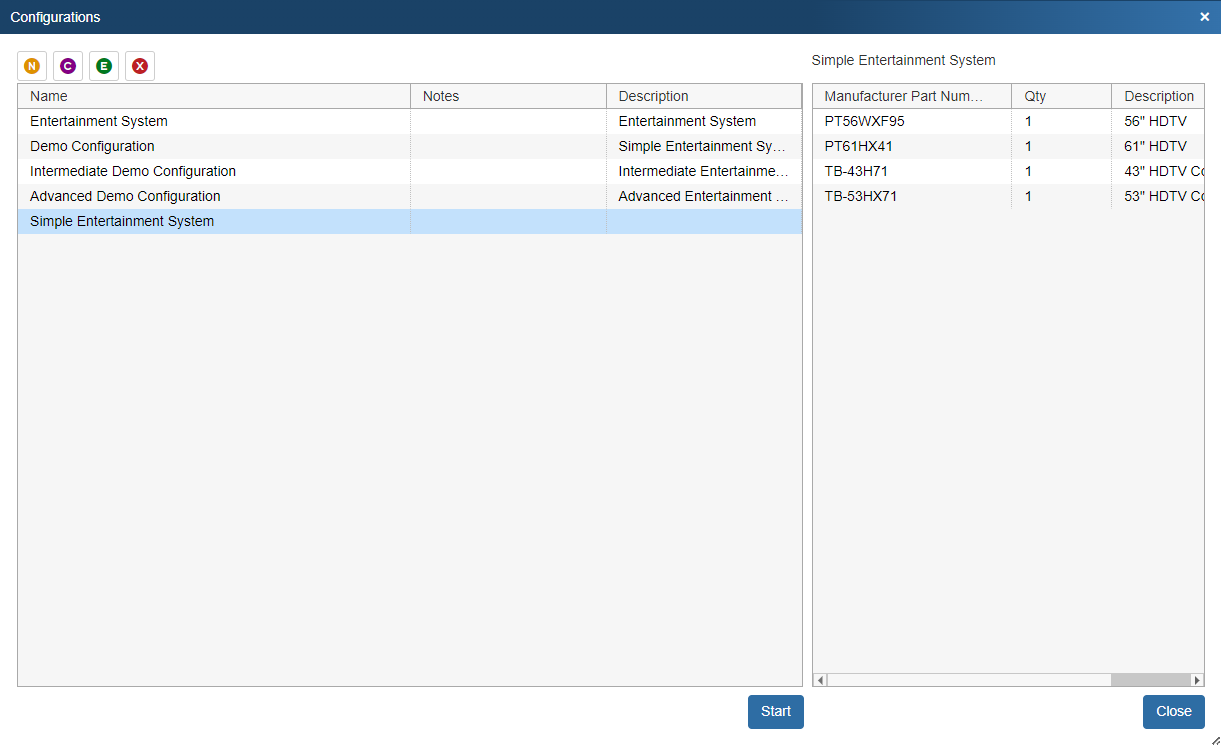Click the Notes column header
The image size is (1221, 746).
[x=508, y=96]
